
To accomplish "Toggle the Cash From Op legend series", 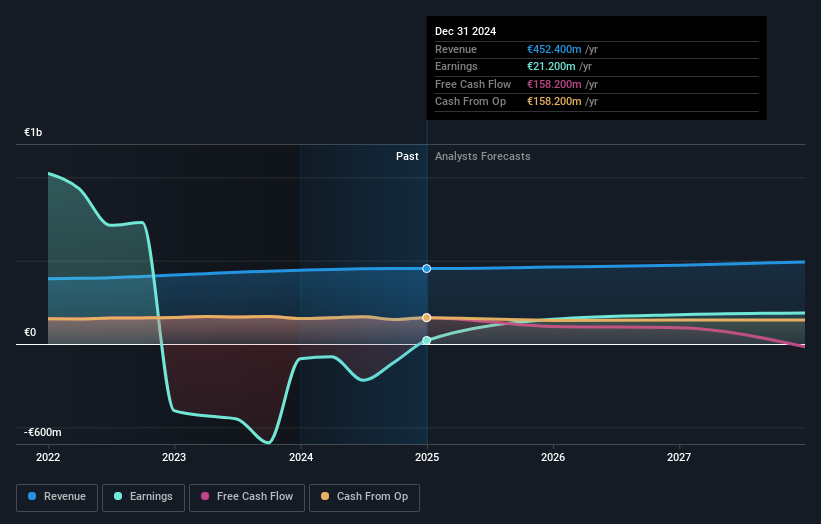I will pyautogui.click(x=364, y=497).
